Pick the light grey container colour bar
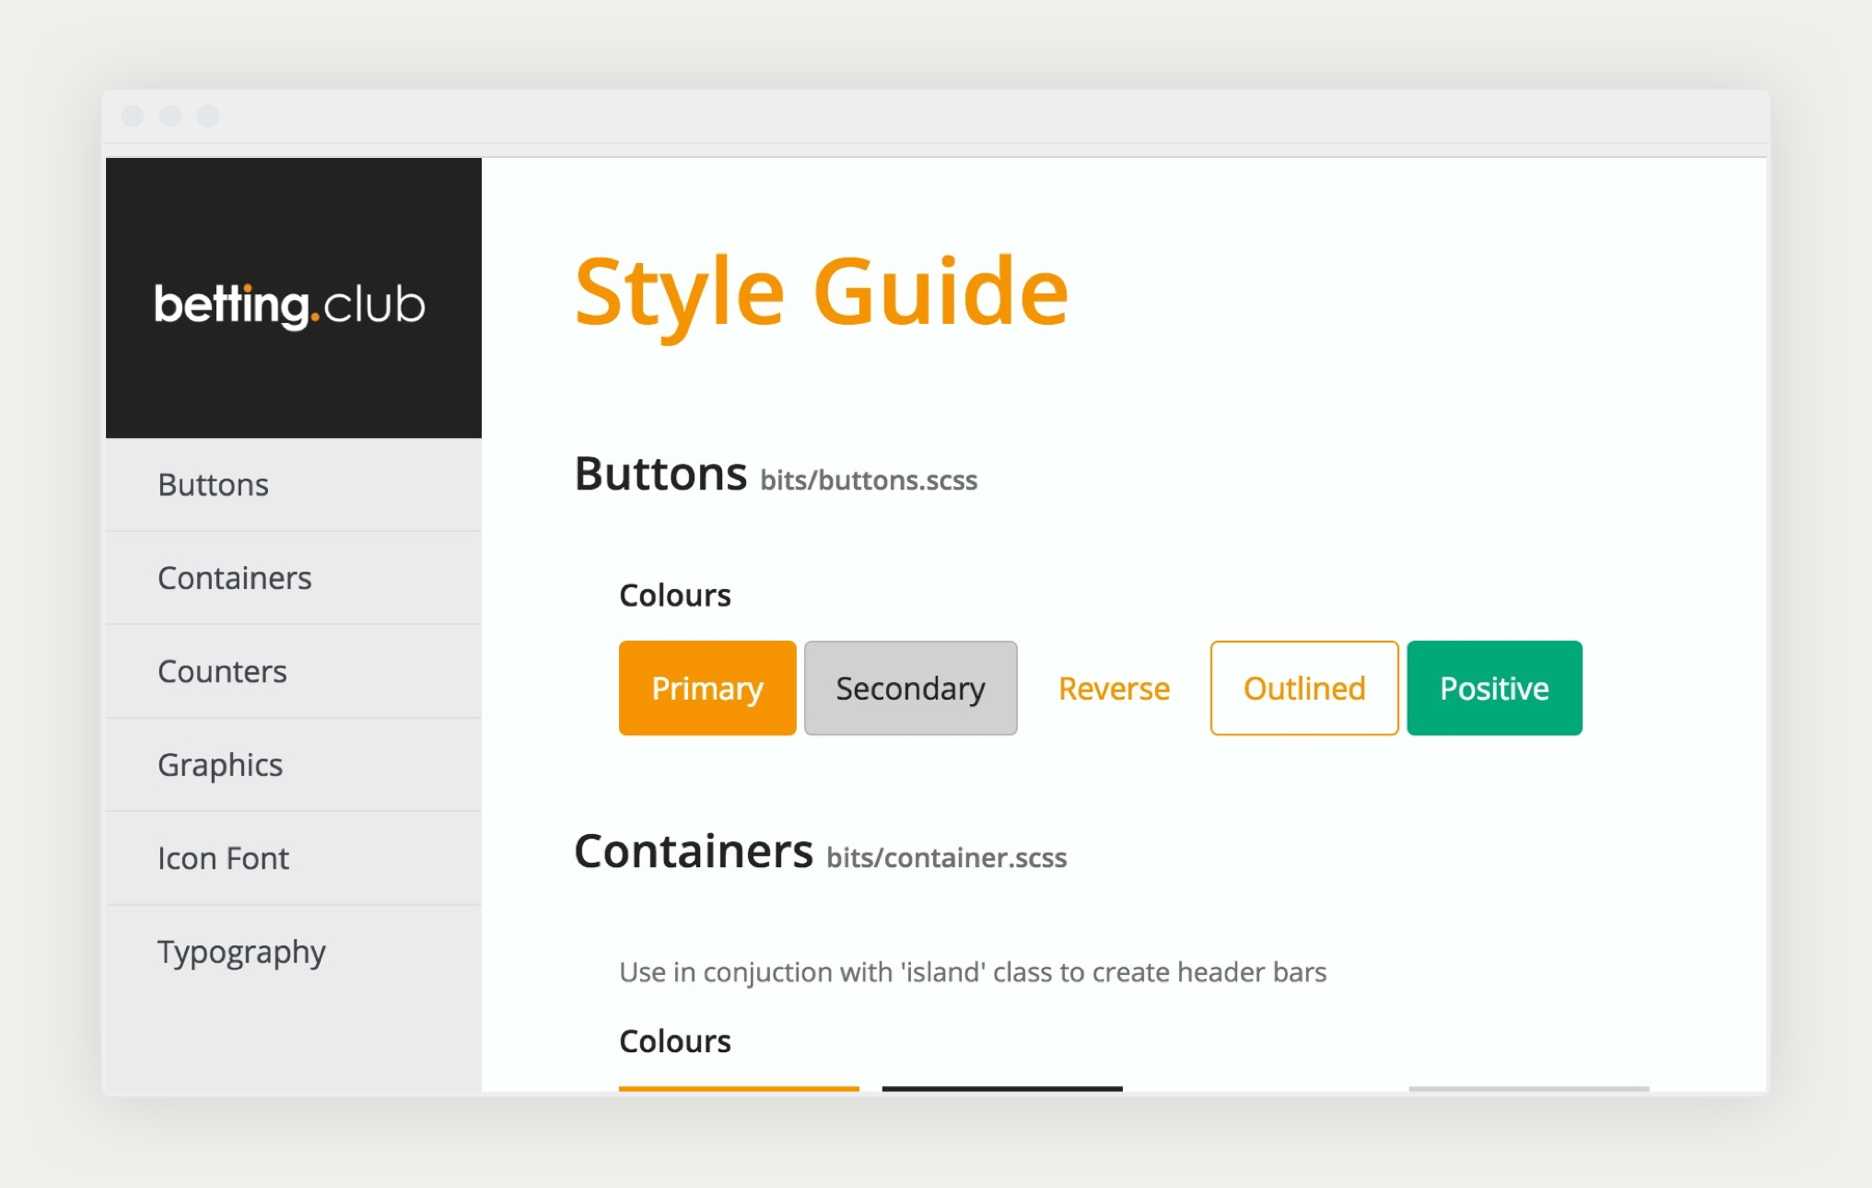 tap(1528, 1088)
